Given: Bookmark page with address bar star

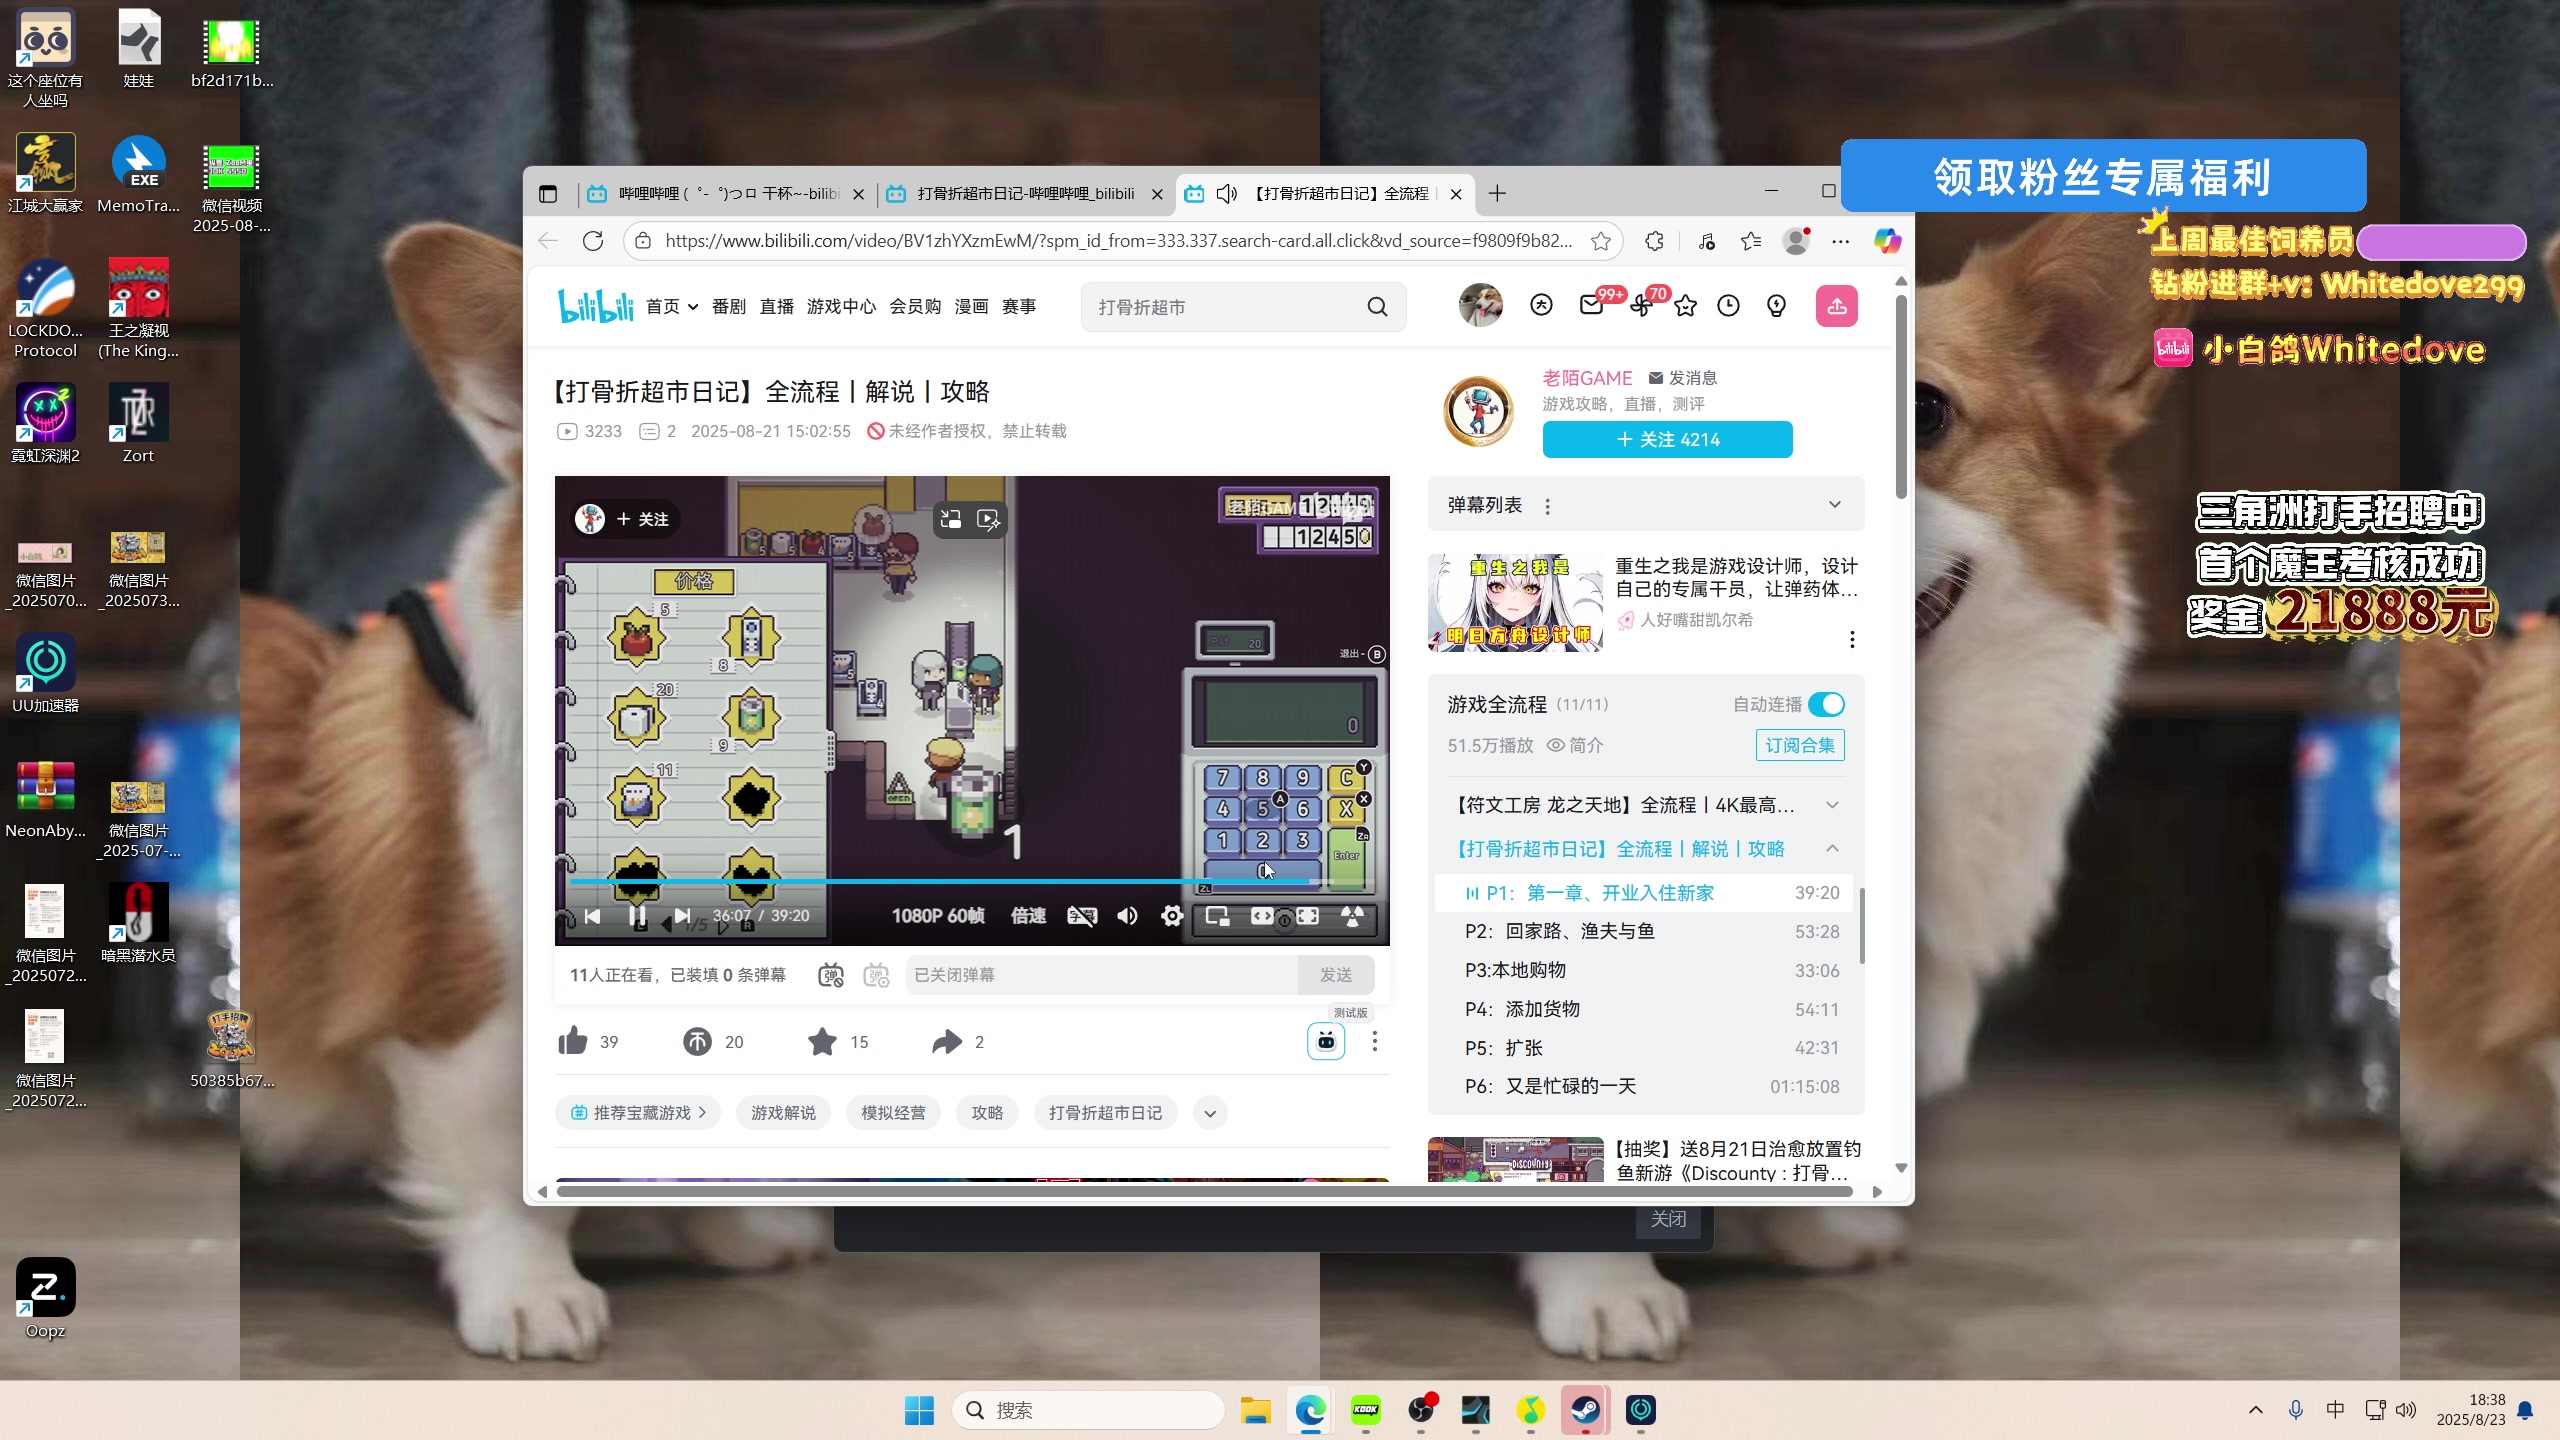Looking at the screenshot, I should 1601,241.
